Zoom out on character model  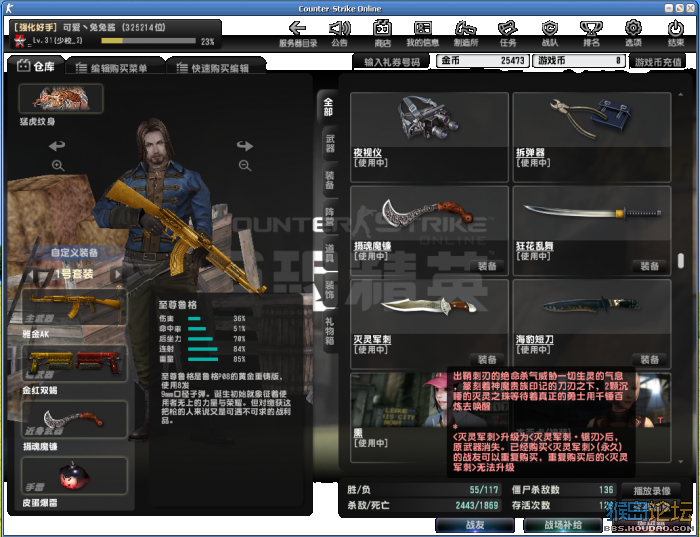click(245, 166)
